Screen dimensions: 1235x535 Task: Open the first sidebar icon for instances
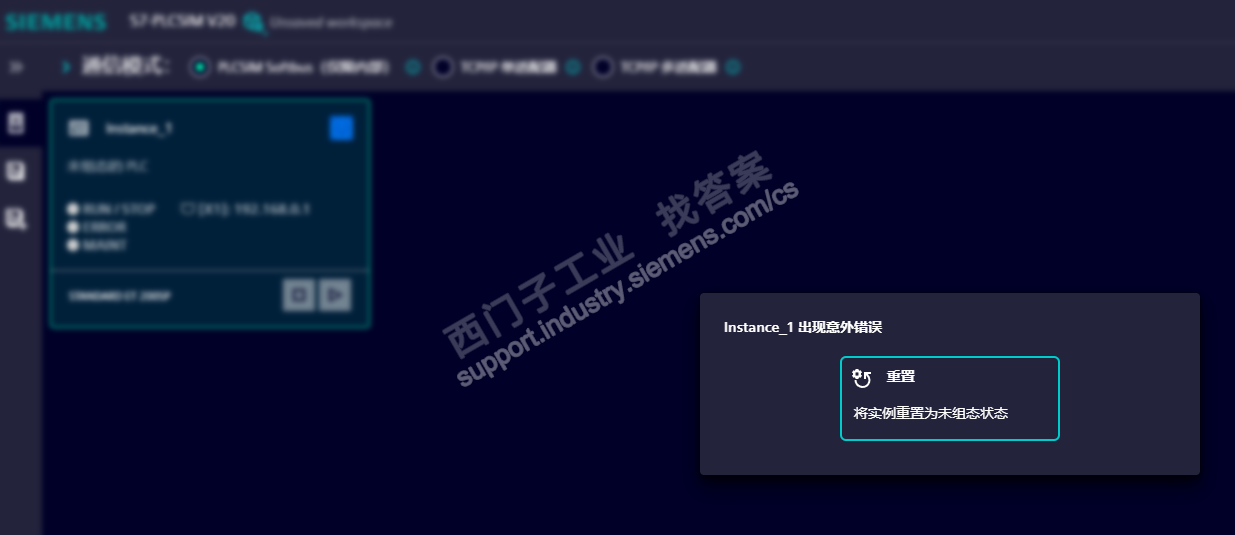[16, 124]
